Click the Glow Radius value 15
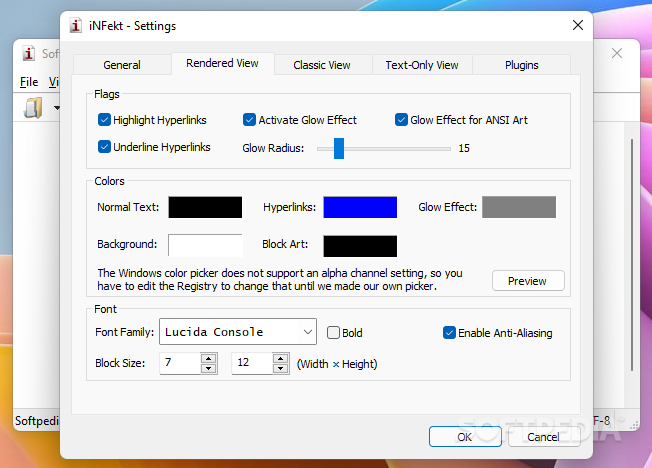652x468 pixels. click(464, 148)
